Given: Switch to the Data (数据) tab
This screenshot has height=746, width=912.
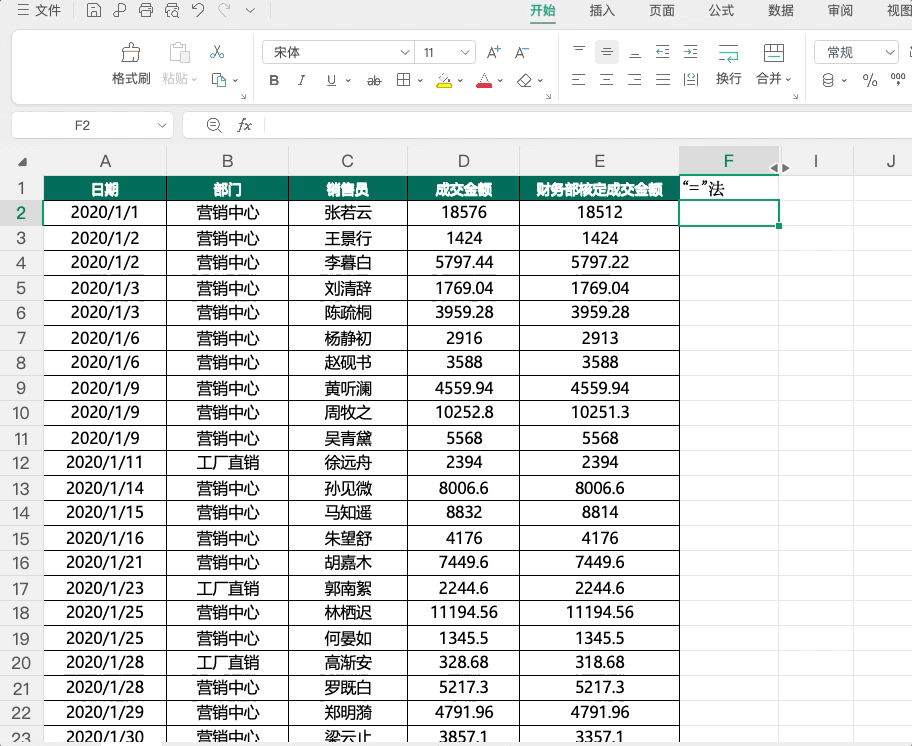Looking at the screenshot, I should pyautogui.click(x=781, y=10).
